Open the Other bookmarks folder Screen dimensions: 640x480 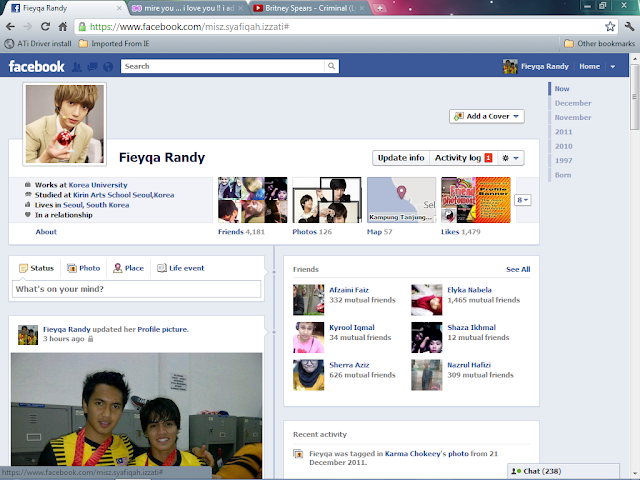coord(599,43)
